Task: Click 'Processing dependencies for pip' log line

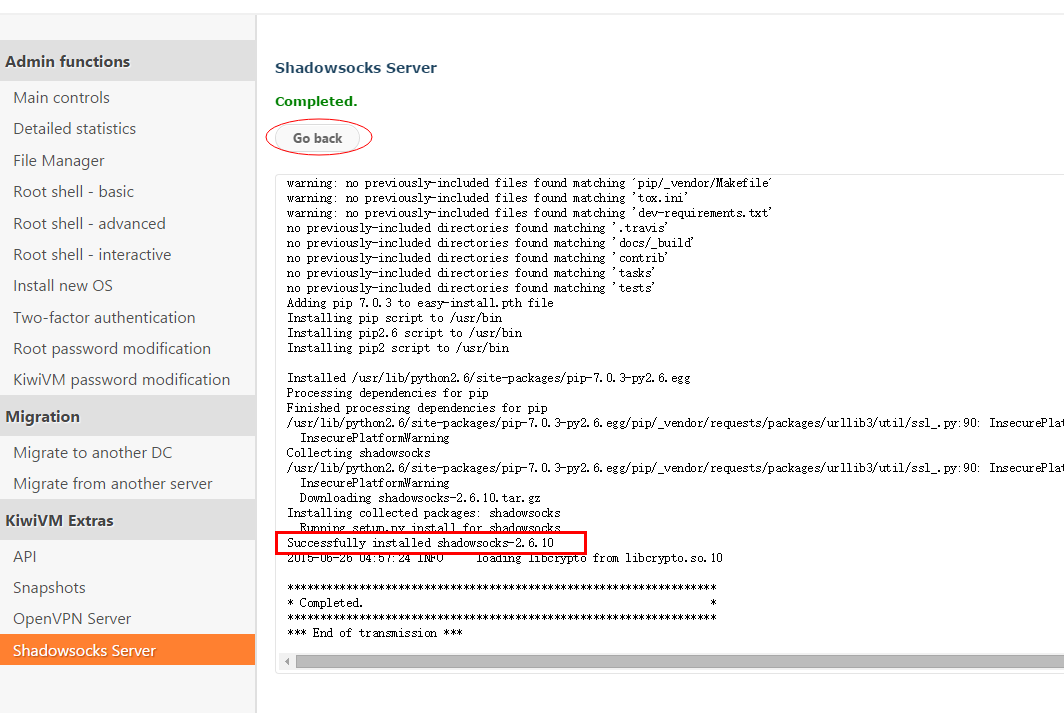Action: tap(387, 393)
